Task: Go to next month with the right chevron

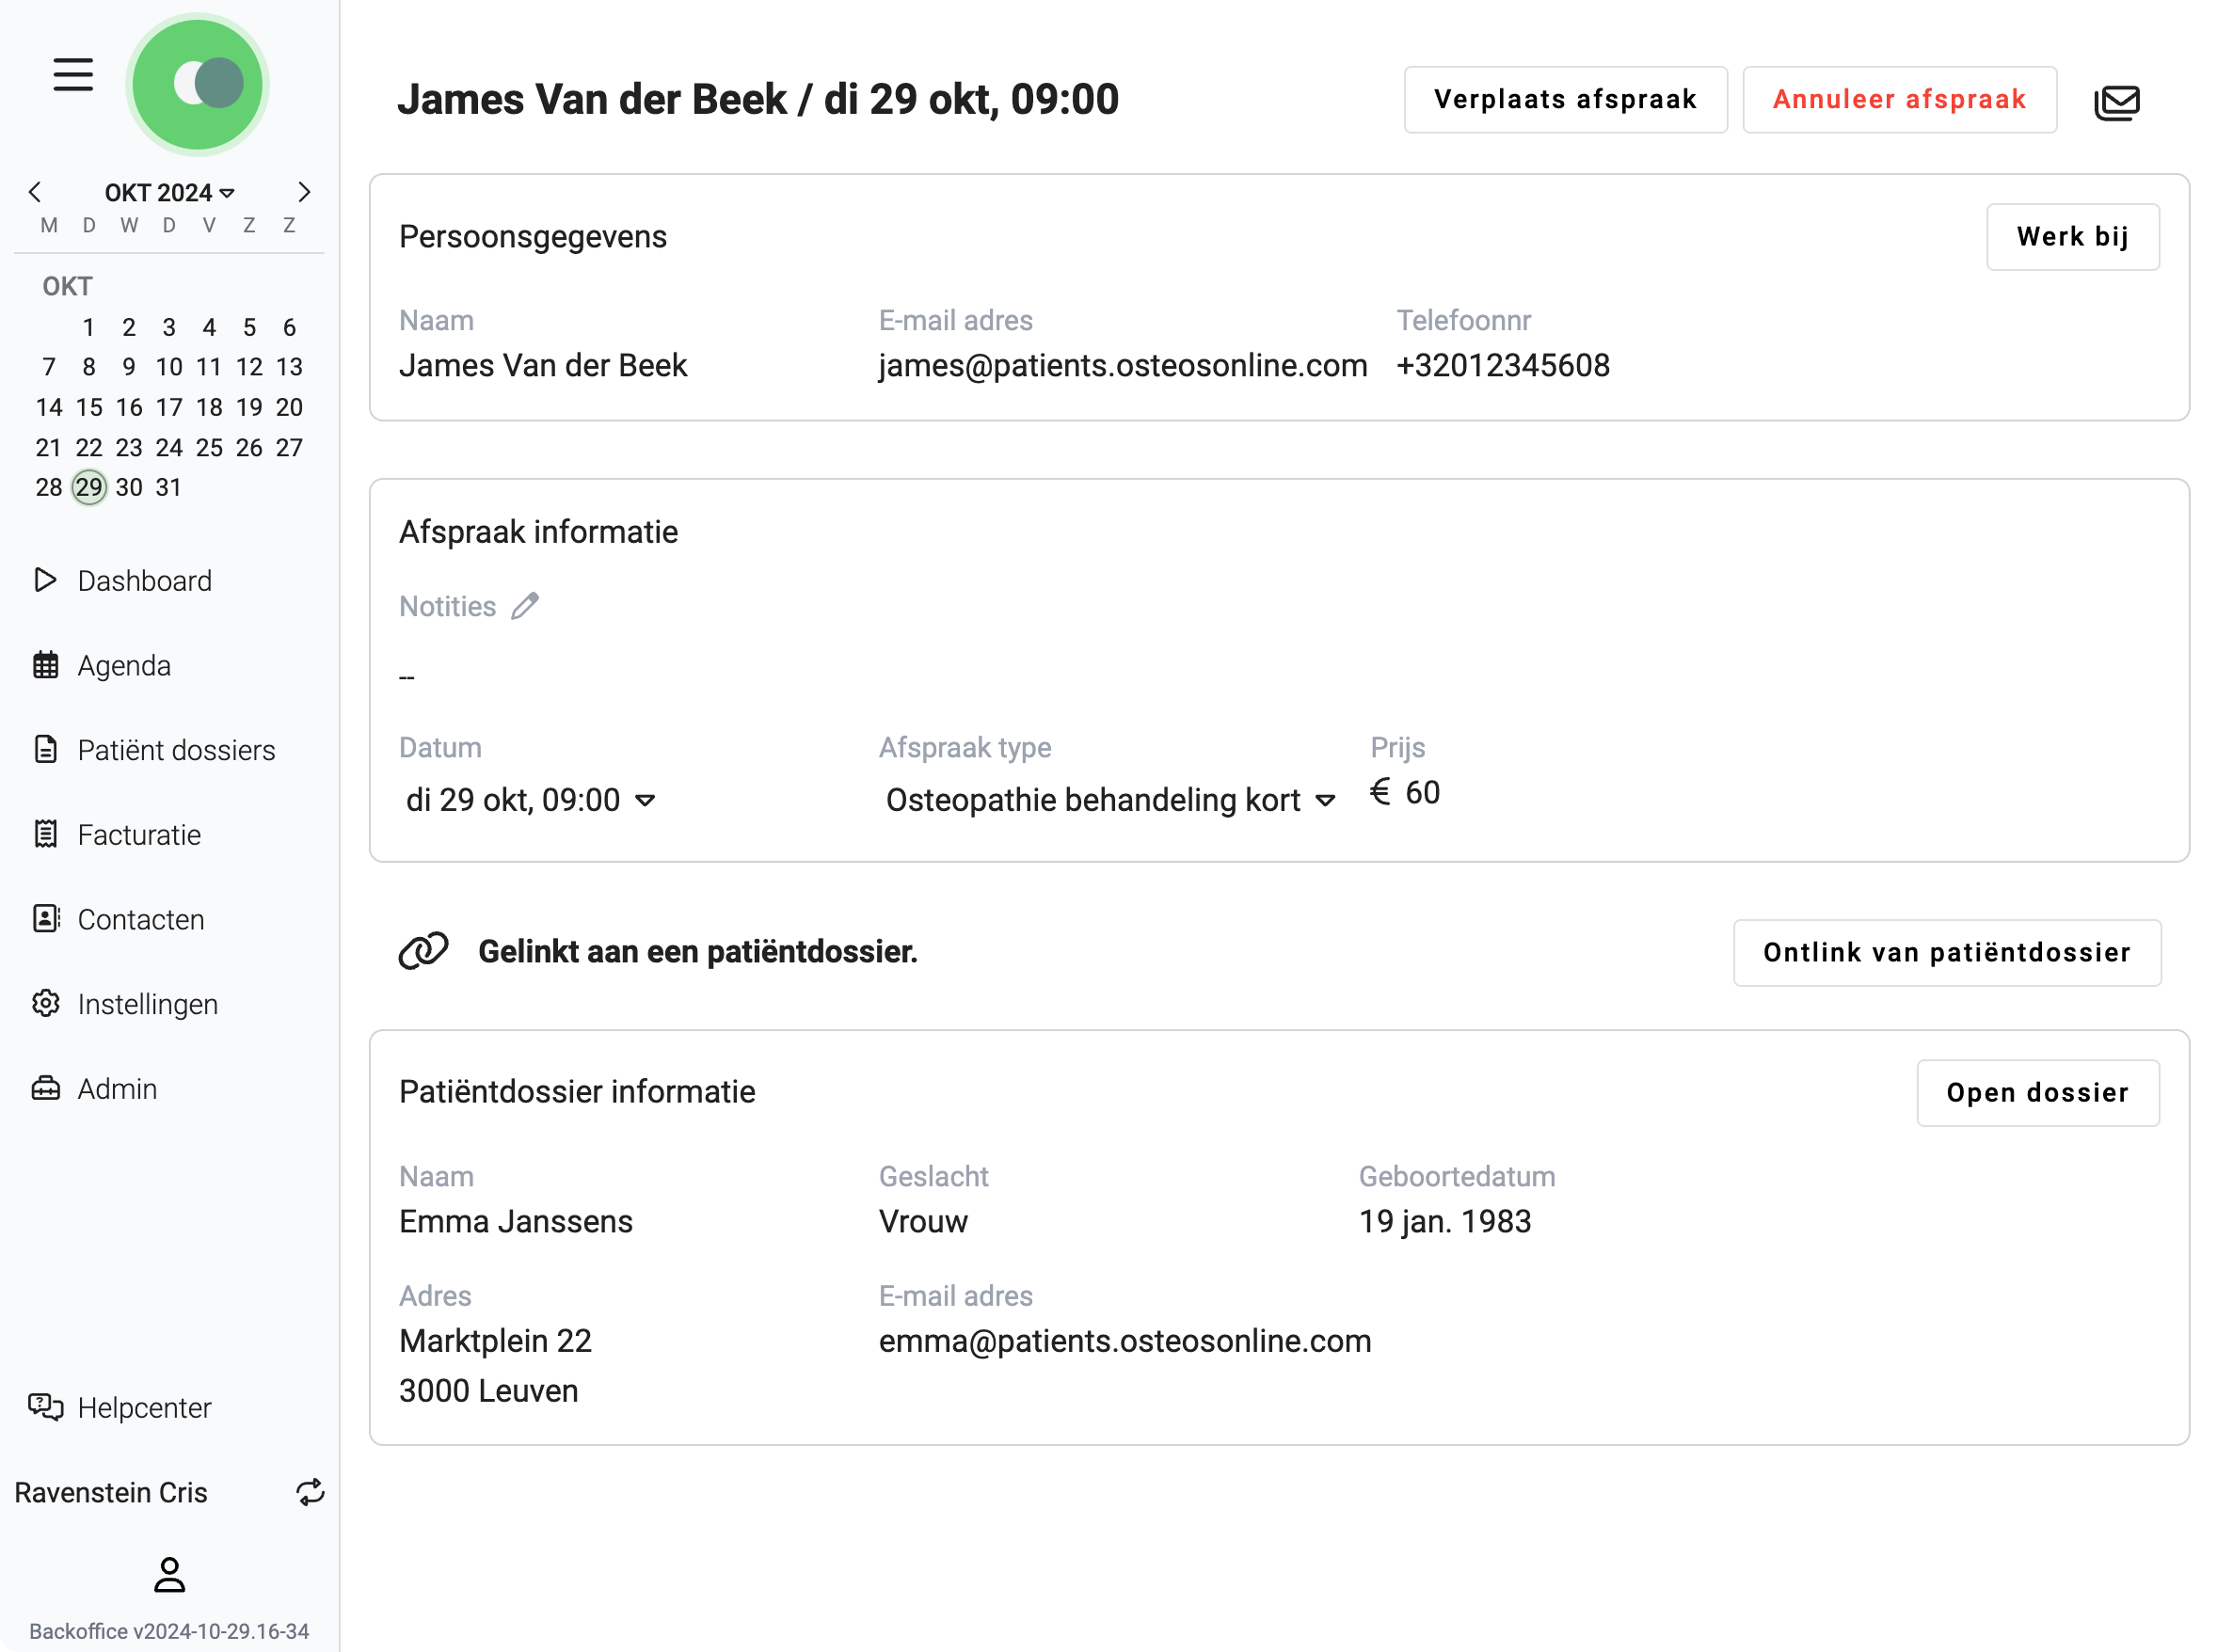Action: [x=305, y=192]
